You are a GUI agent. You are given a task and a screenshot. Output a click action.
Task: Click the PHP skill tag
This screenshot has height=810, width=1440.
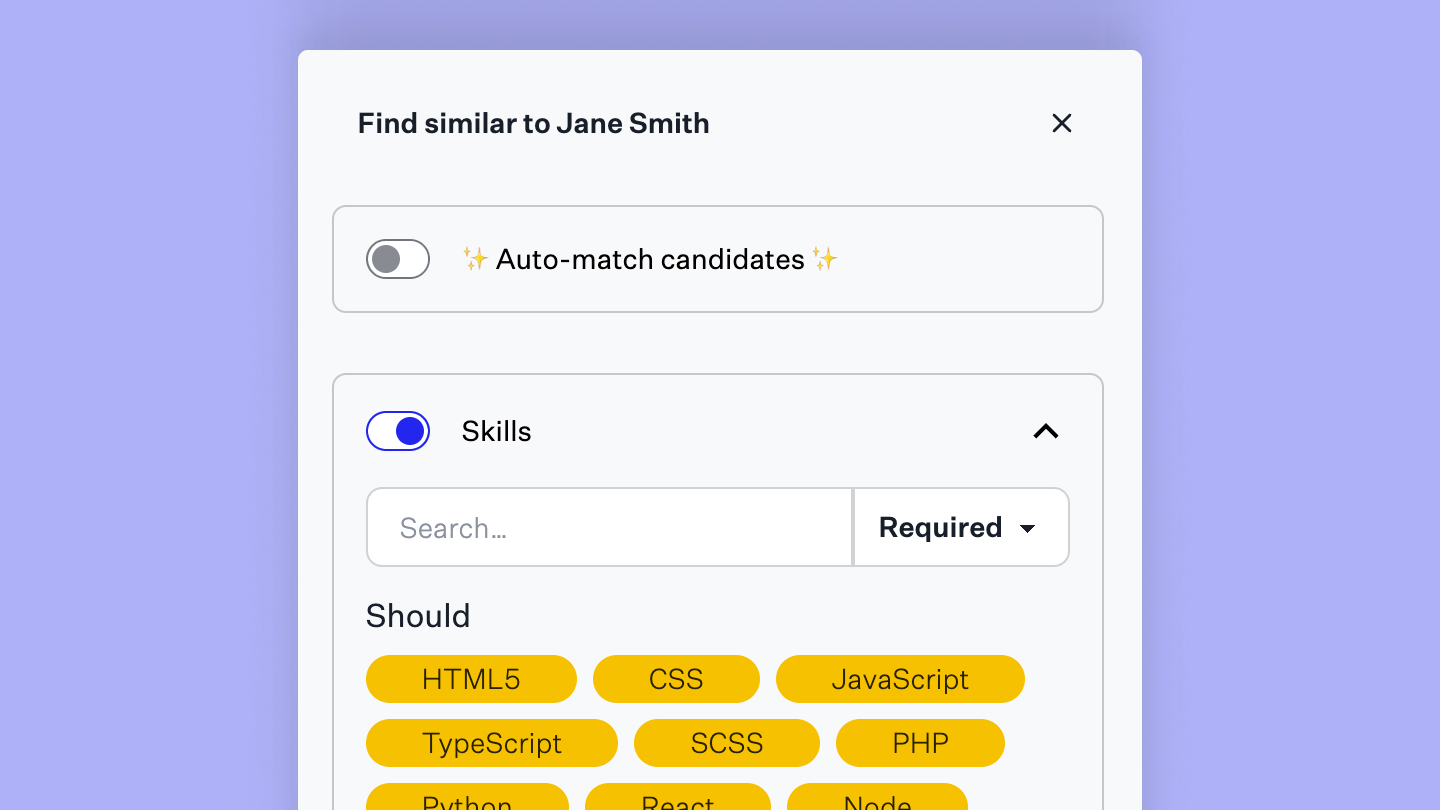click(x=920, y=743)
